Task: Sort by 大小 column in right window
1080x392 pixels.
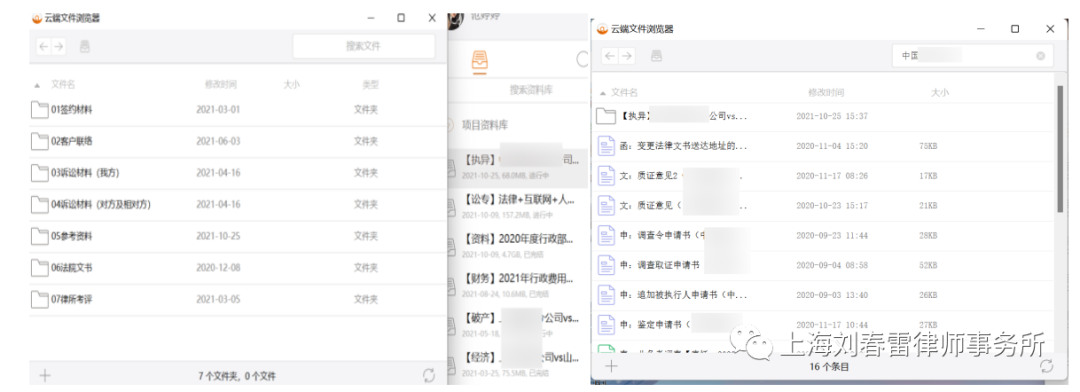Action: pyautogui.click(x=939, y=92)
